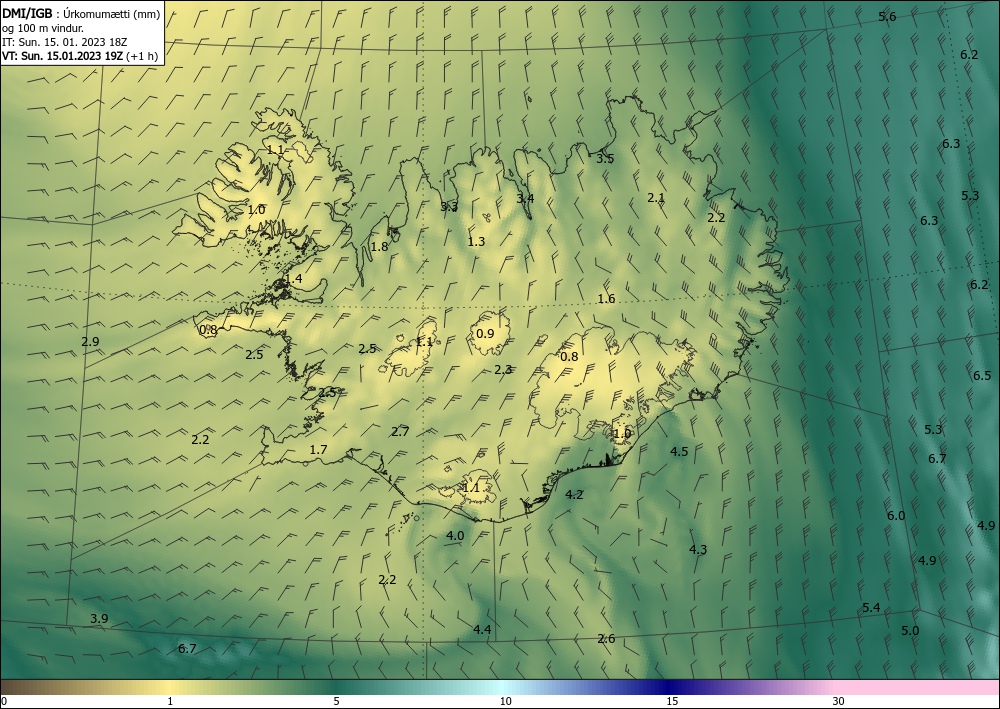The height and width of the screenshot is (709, 1000).
Task: Select the '5' tick label on the color scale
Action: coord(336,701)
